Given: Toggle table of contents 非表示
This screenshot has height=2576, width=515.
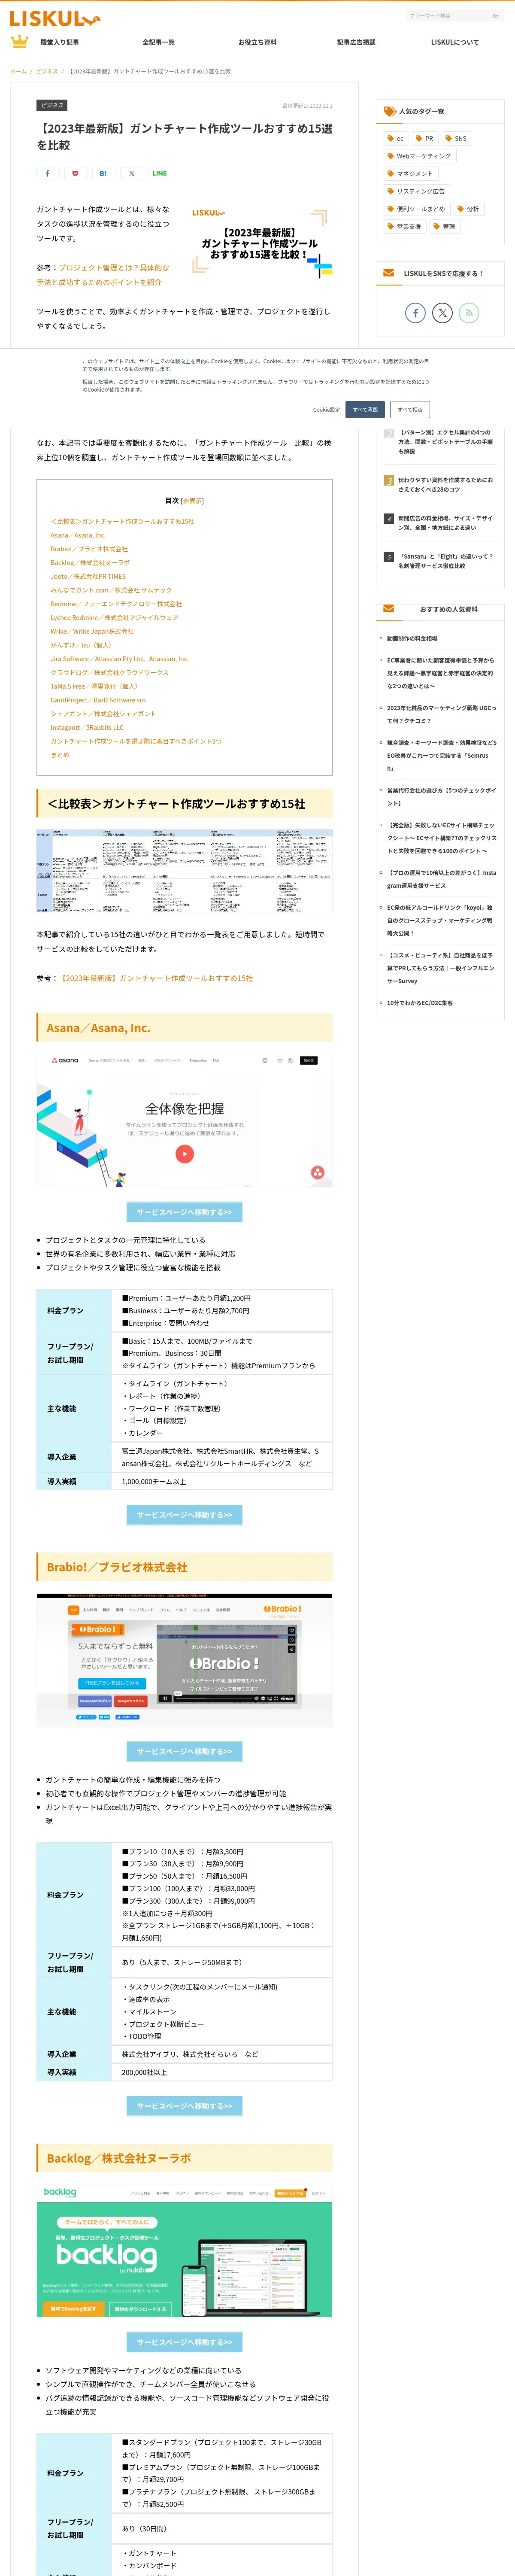Looking at the screenshot, I should [192, 500].
